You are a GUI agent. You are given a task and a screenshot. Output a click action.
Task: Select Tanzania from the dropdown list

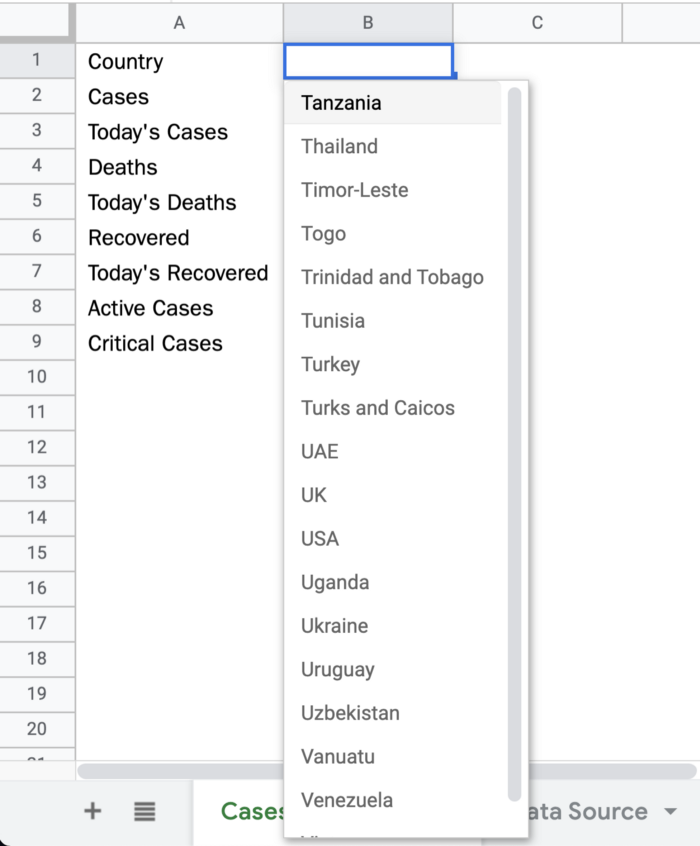click(341, 103)
